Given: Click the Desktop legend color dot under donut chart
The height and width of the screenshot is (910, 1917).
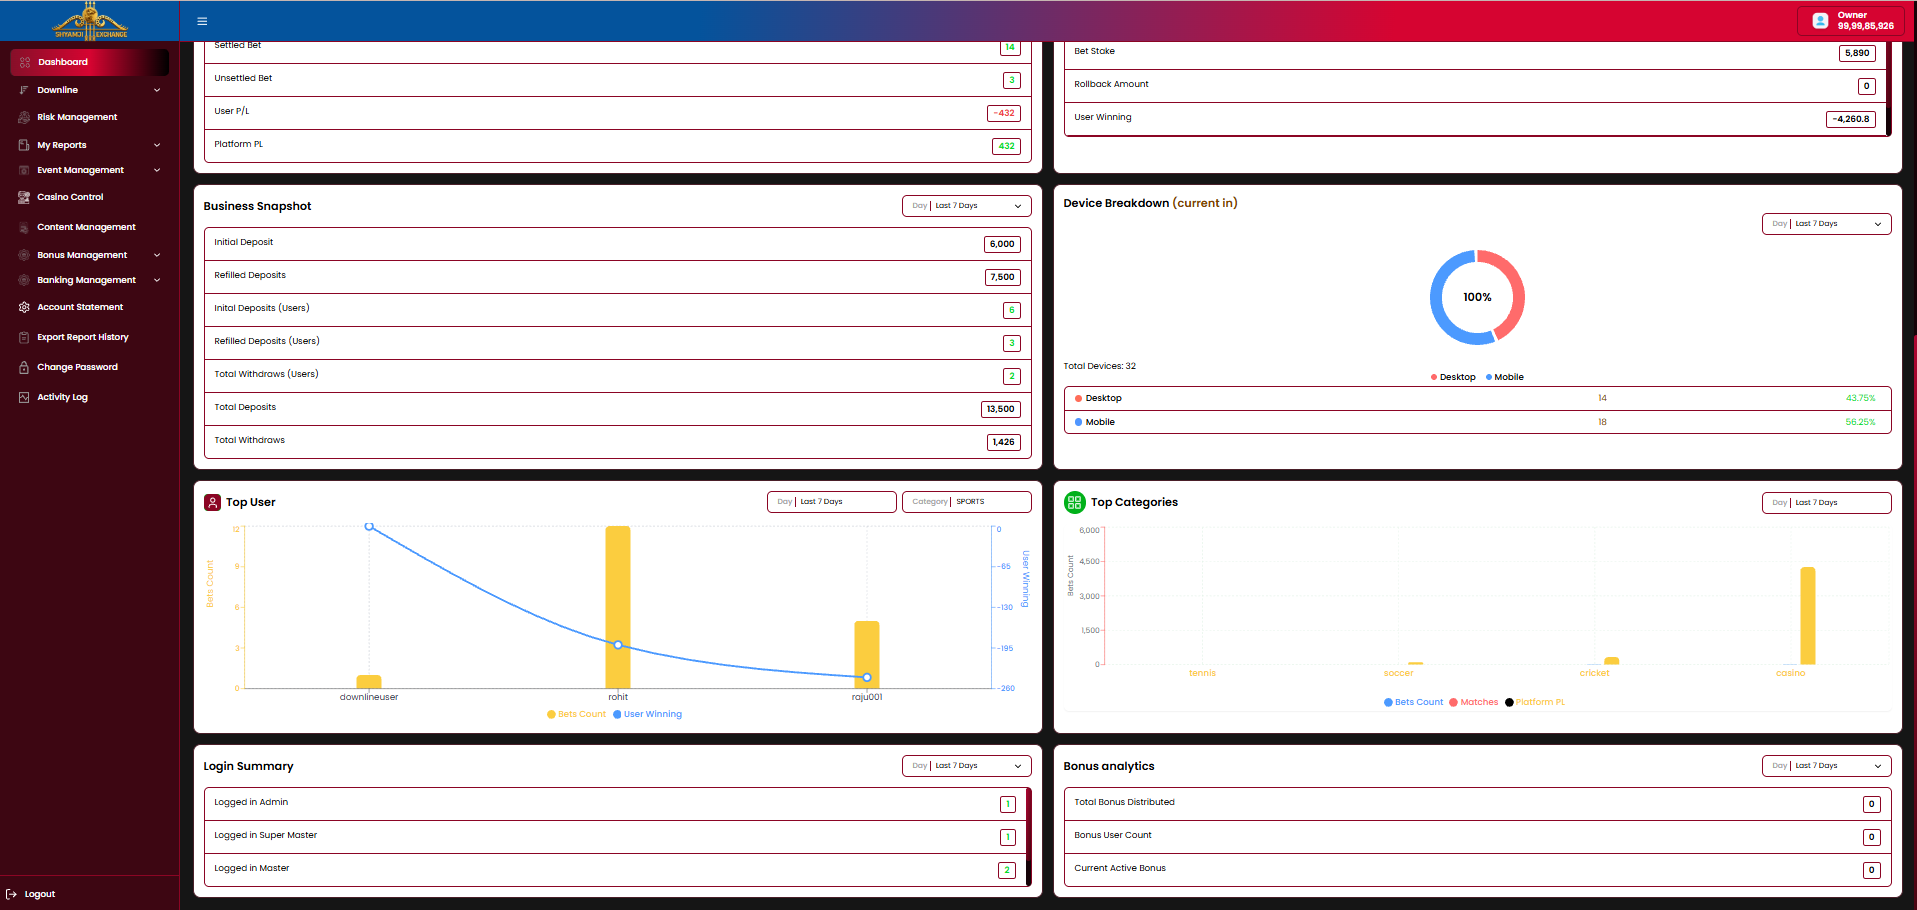Looking at the screenshot, I should coord(1434,377).
